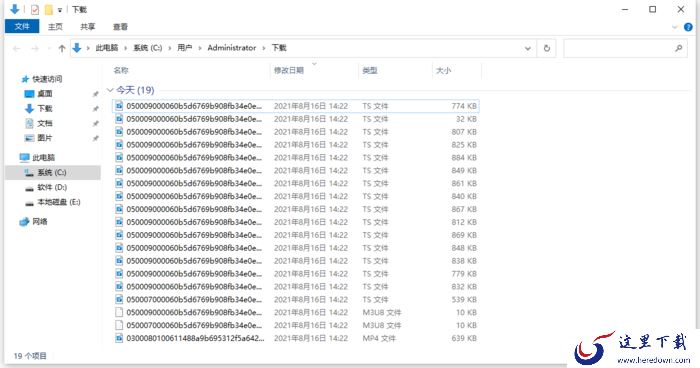The height and width of the screenshot is (368, 700).
Task: Go back with the Back arrow
Action: (17, 48)
